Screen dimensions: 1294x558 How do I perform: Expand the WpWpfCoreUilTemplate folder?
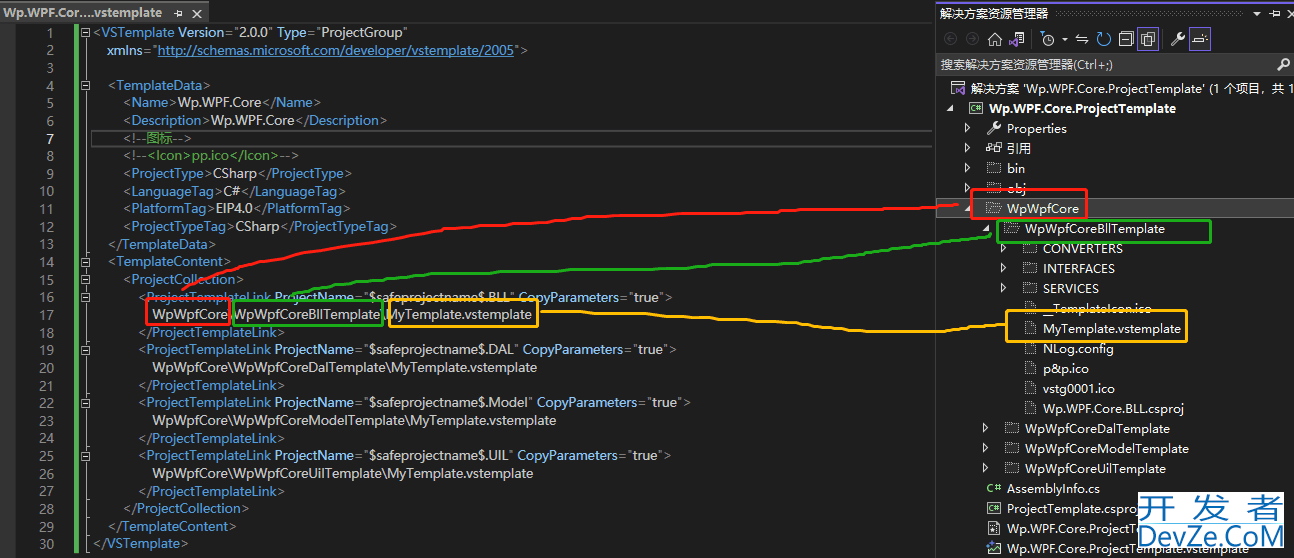(x=986, y=468)
